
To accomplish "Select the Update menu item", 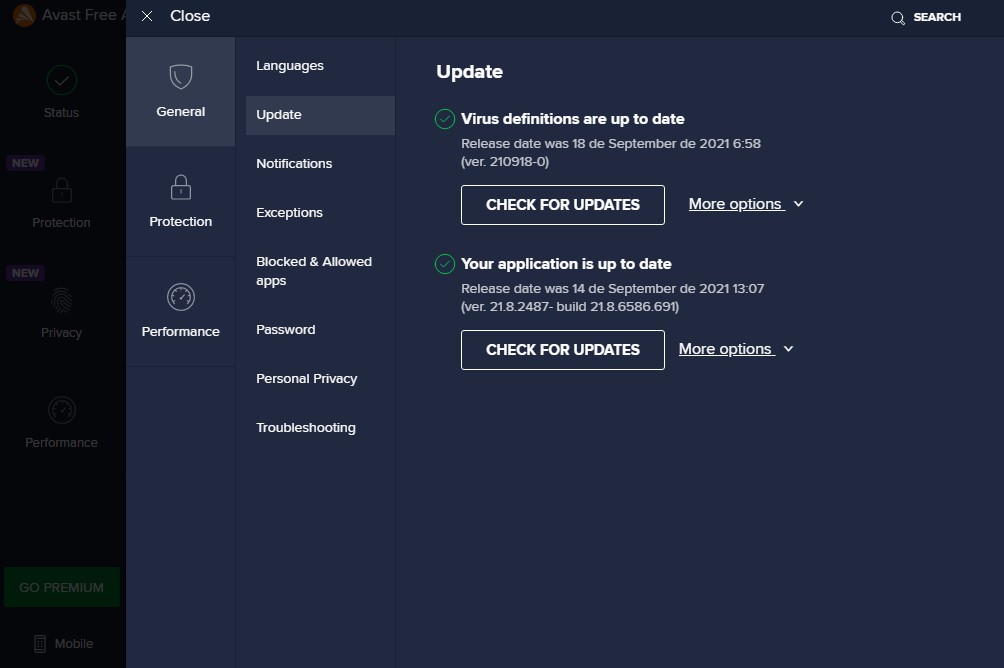I will tap(320, 115).
